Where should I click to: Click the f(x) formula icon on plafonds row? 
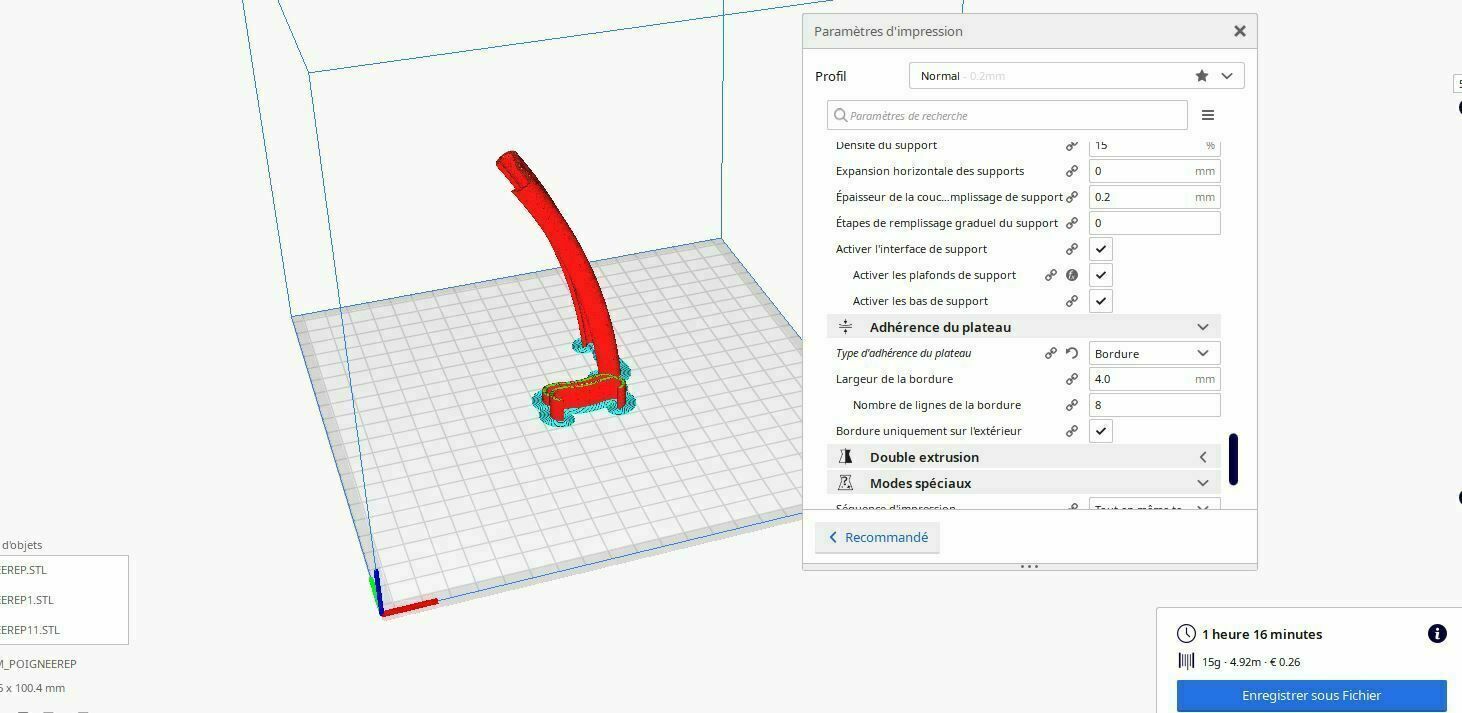(1072, 275)
